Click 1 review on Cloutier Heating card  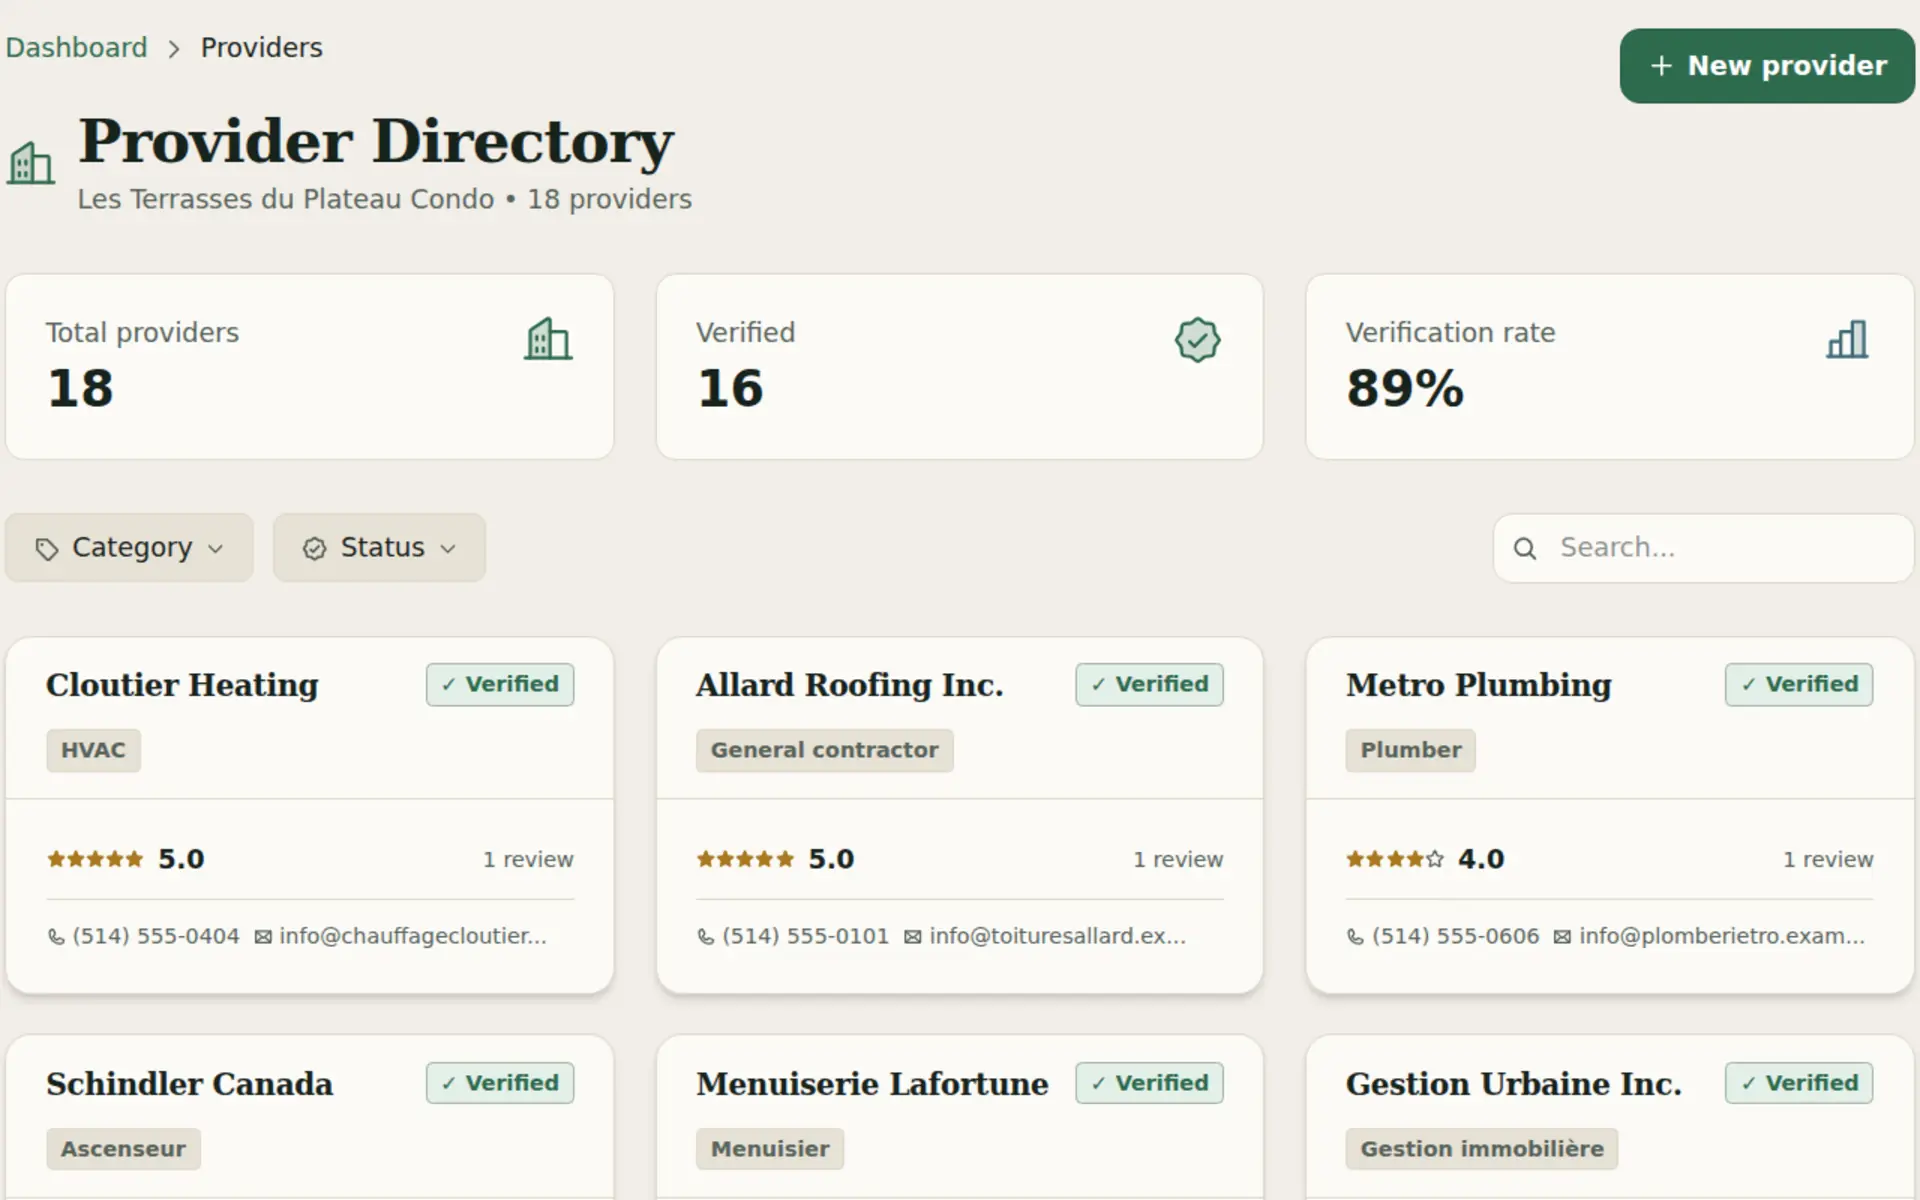[528, 860]
